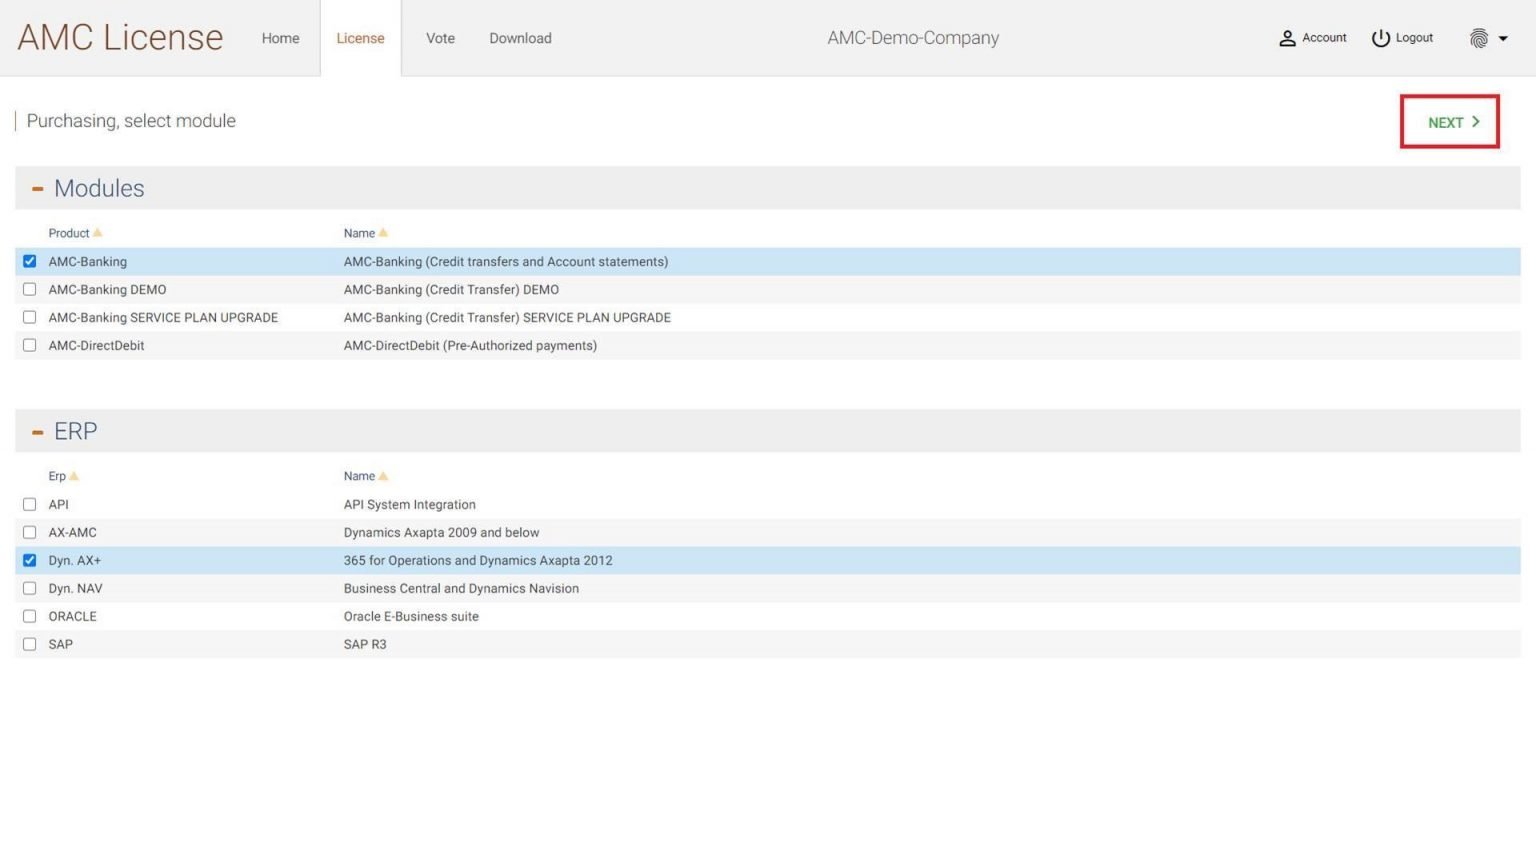
Task: Click the Product column header label
Action: tap(69, 233)
